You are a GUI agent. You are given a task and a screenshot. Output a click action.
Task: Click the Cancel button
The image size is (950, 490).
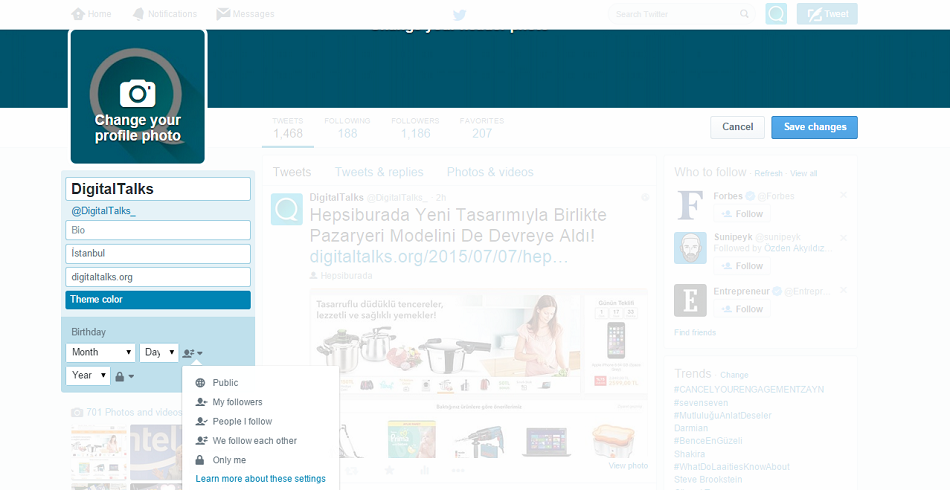click(737, 127)
